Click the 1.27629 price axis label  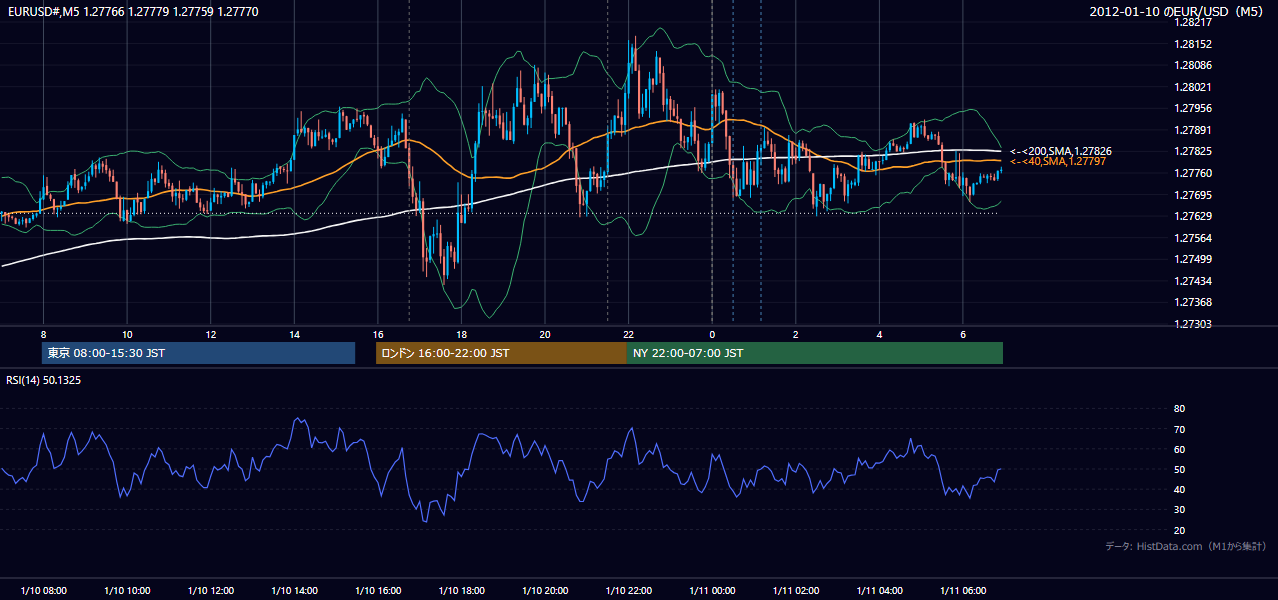click(1194, 216)
